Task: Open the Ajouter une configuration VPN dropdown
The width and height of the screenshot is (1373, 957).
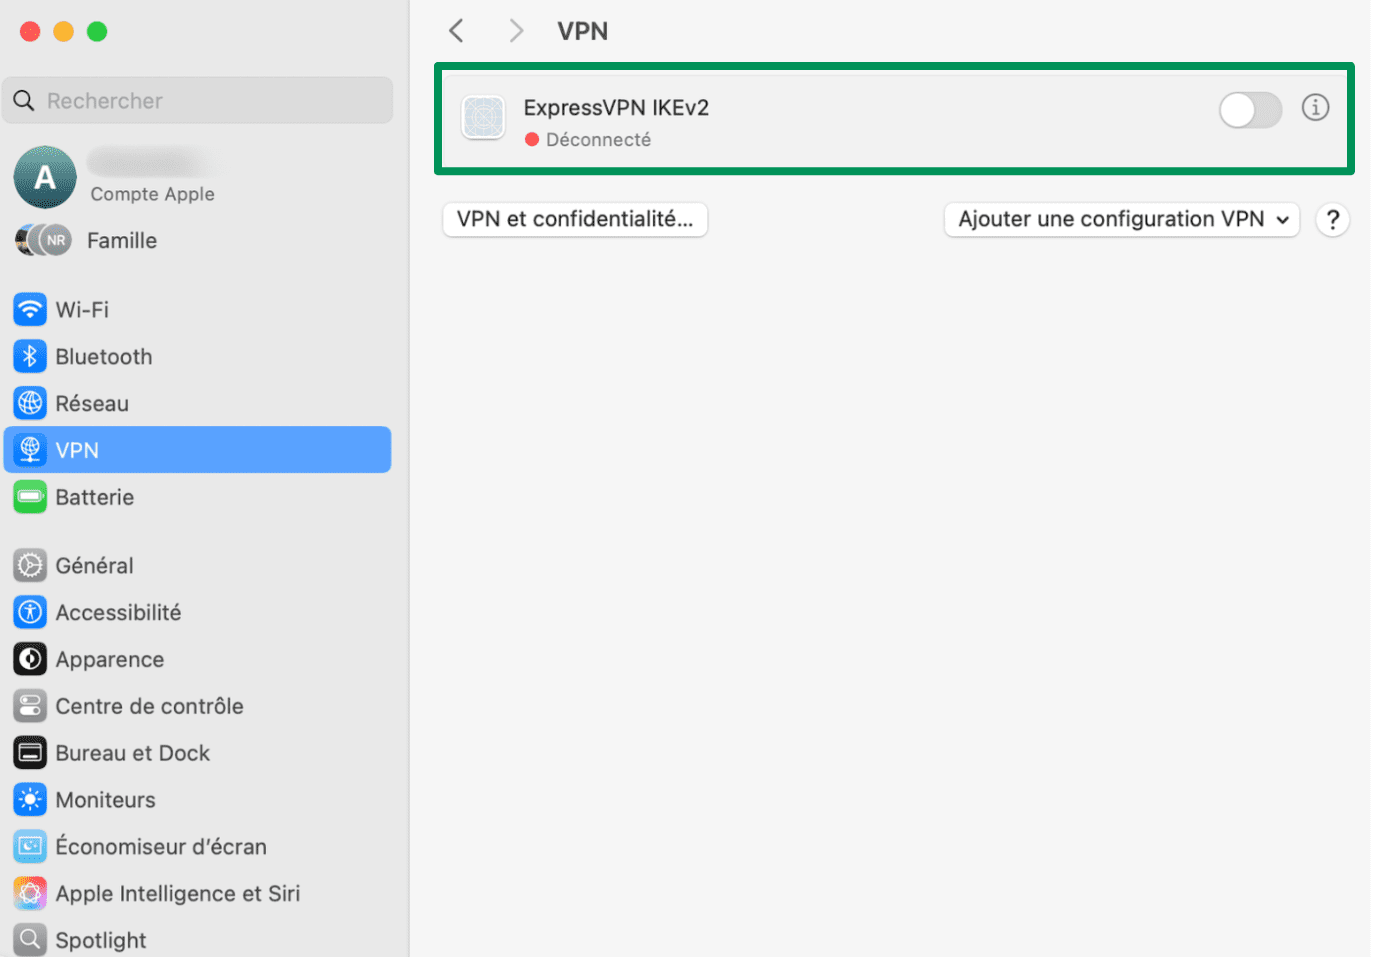Action: [1120, 219]
